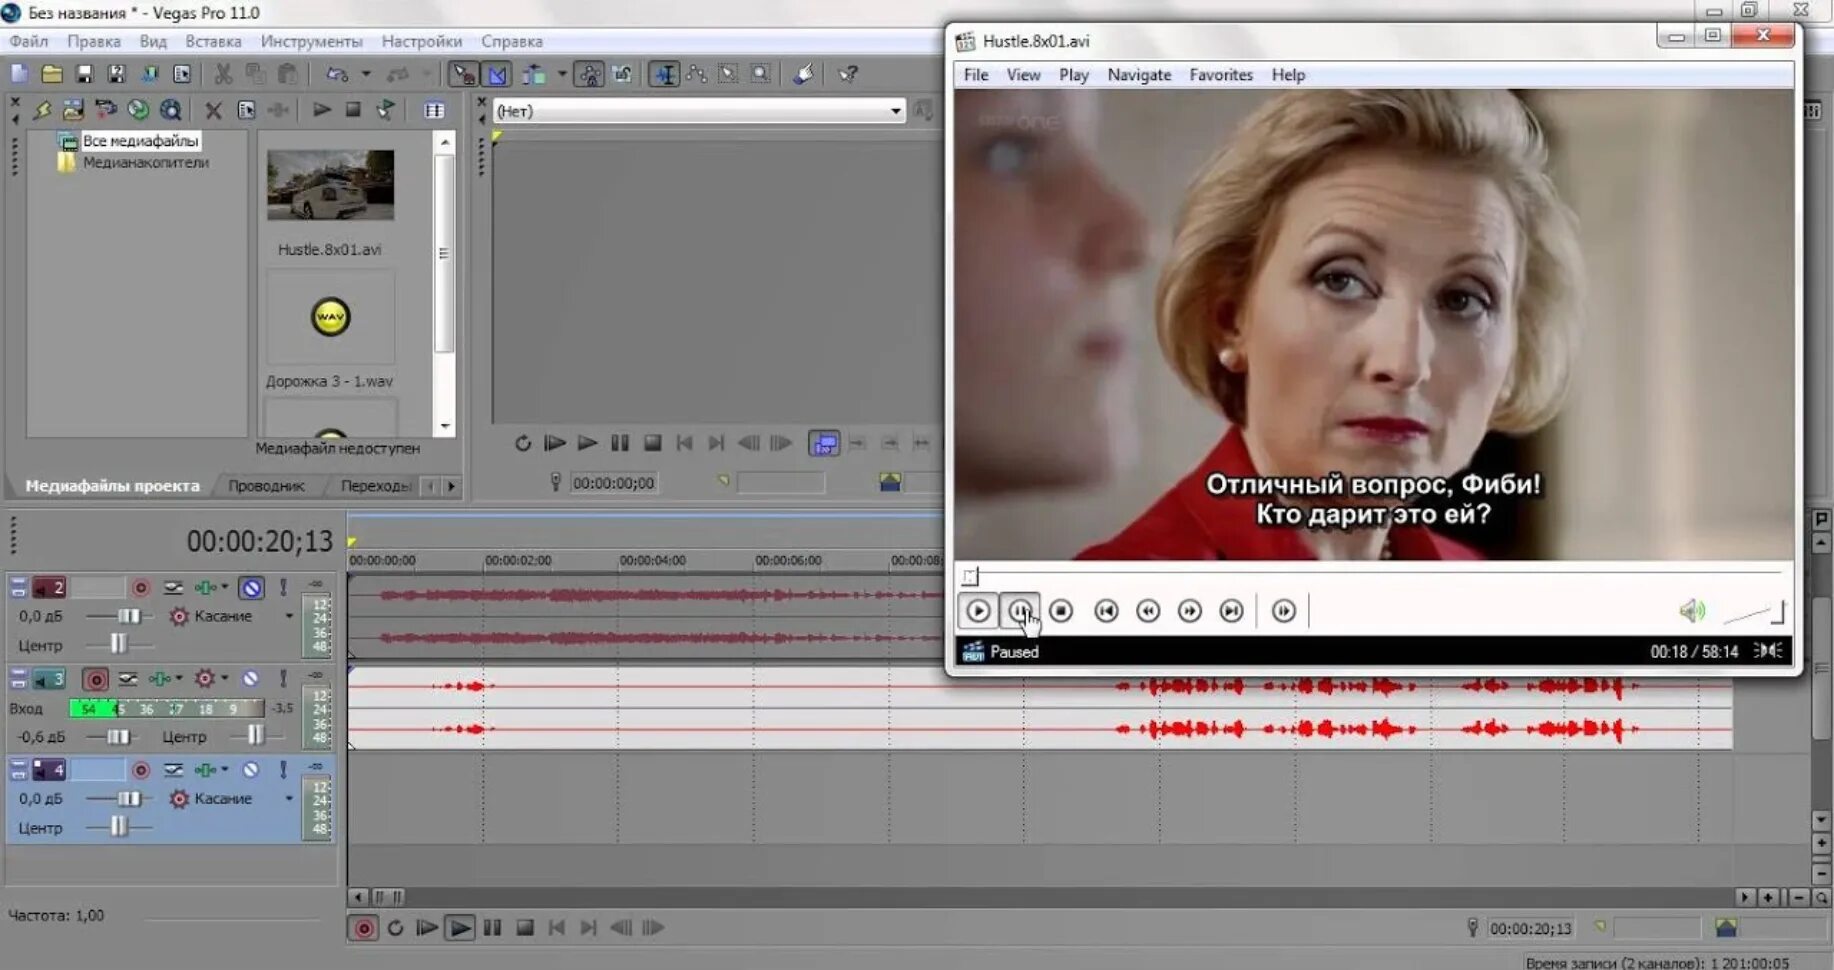Click the Open folder toolbar icon
Screen dimensions: 1834x970
(52, 74)
